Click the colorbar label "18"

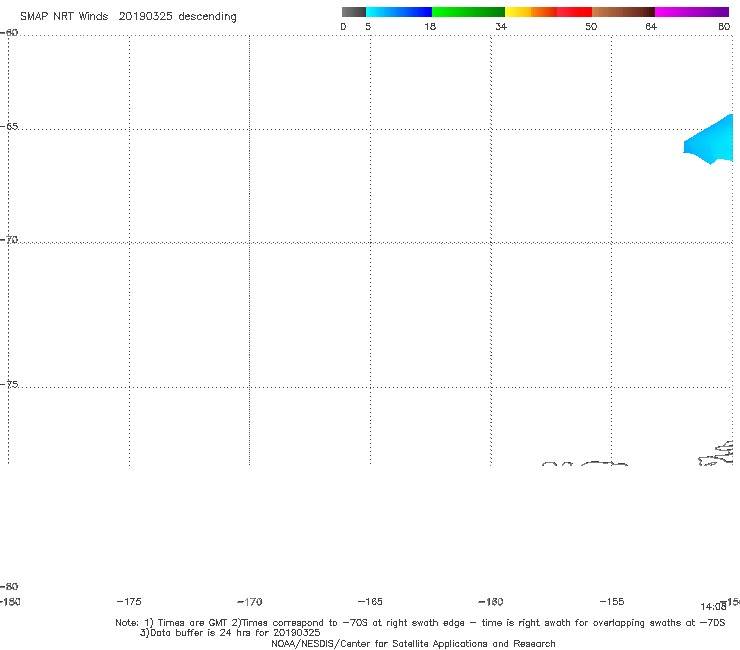[x=430, y=26]
